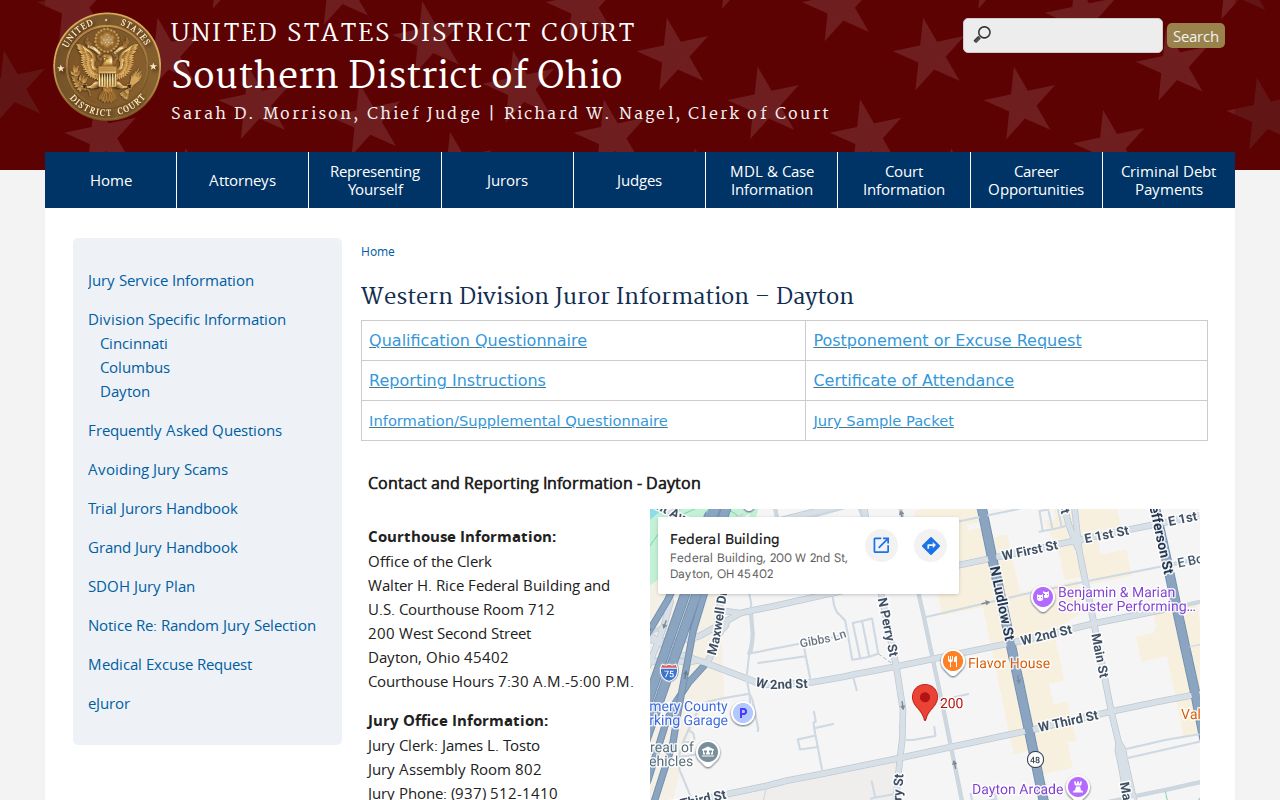Open the Criminal Debt Payments menu
Screen dimensions: 1280x800
tap(1169, 180)
